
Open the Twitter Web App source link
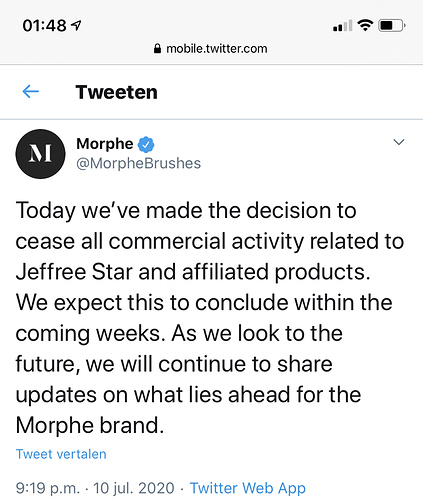coord(248,488)
